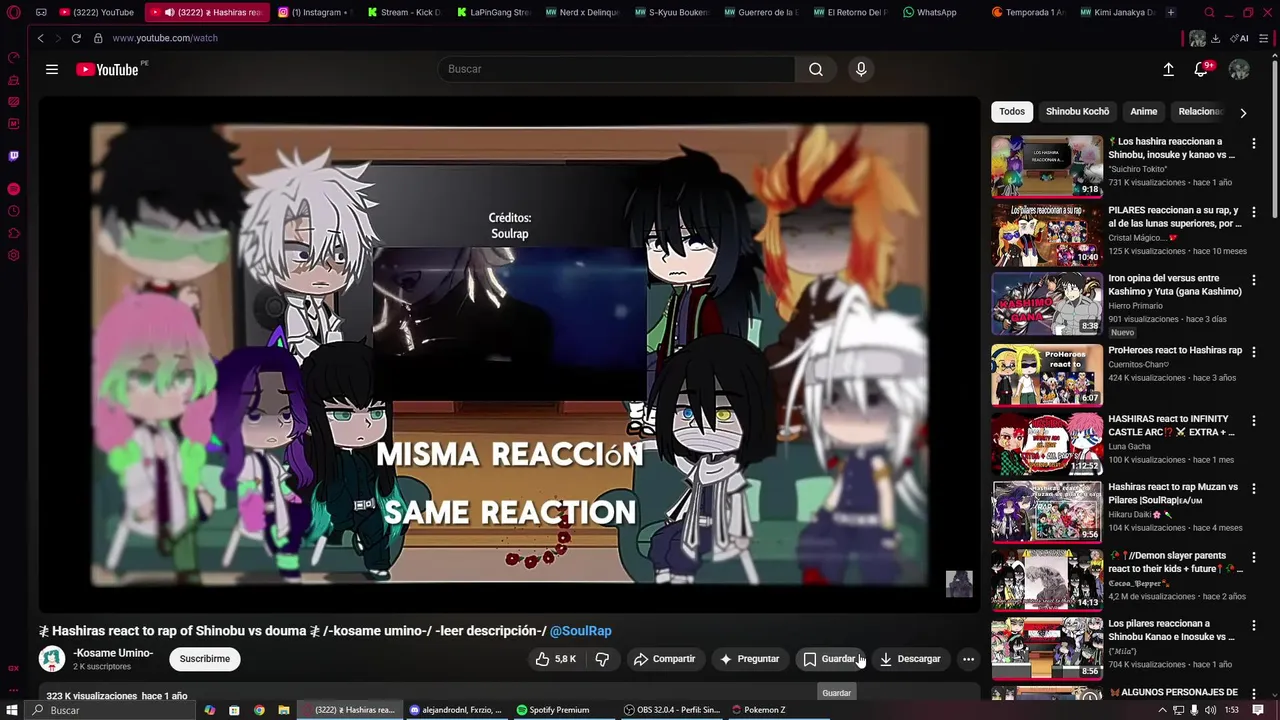Subscribe to -Kosame Umino- channel
Image resolution: width=1280 pixels, height=720 pixels.
pyautogui.click(x=205, y=659)
